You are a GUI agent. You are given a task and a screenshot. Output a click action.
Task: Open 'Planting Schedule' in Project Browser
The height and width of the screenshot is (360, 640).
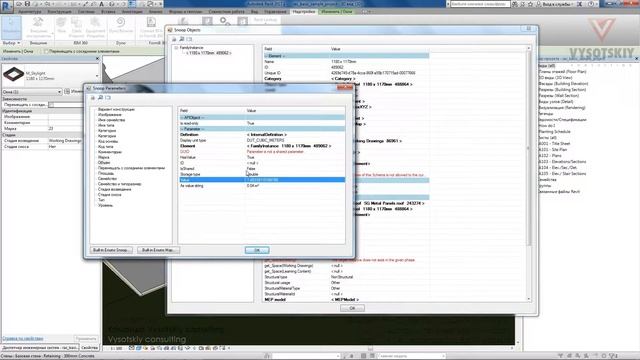[554, 132]
